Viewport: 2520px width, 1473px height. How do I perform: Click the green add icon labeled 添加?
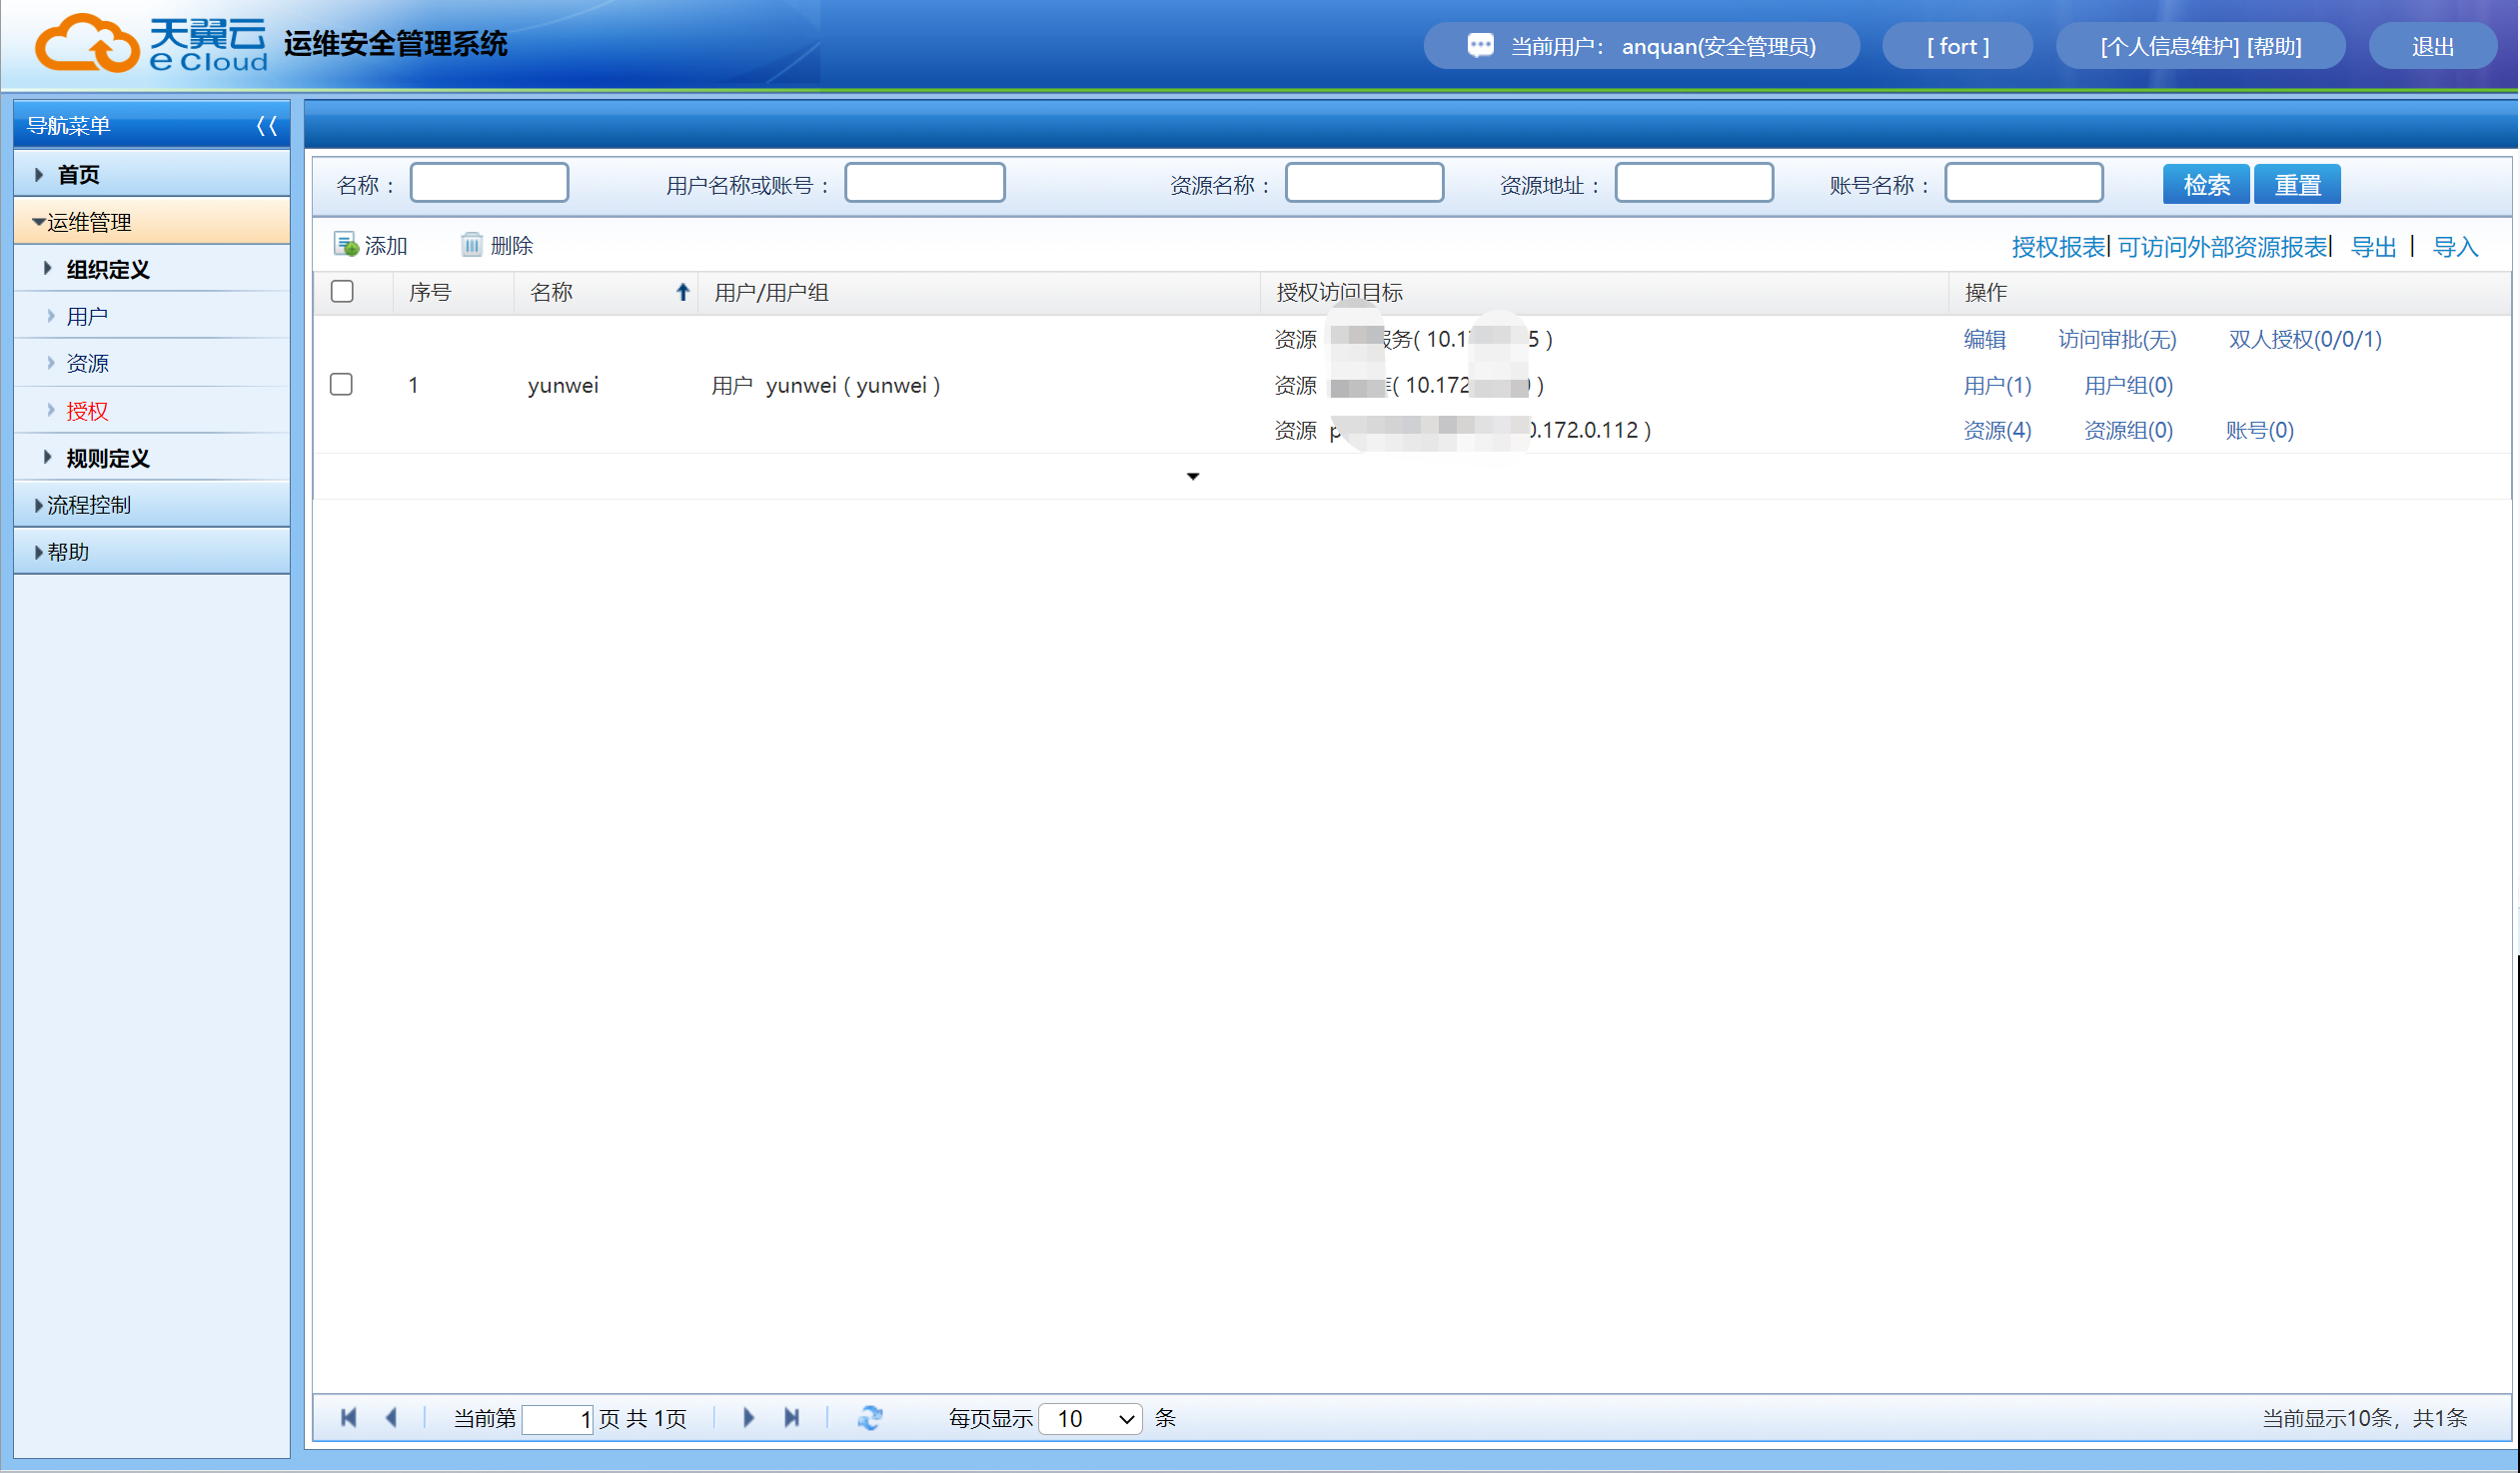[346, 245]
